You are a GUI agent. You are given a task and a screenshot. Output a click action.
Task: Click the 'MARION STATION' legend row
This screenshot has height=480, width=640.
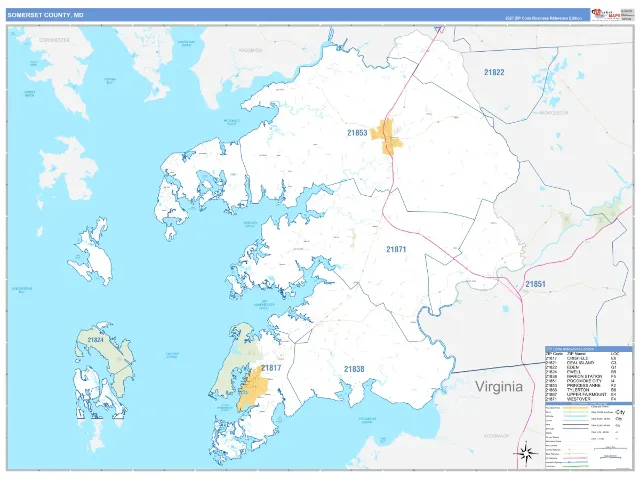tap(582, 376)
